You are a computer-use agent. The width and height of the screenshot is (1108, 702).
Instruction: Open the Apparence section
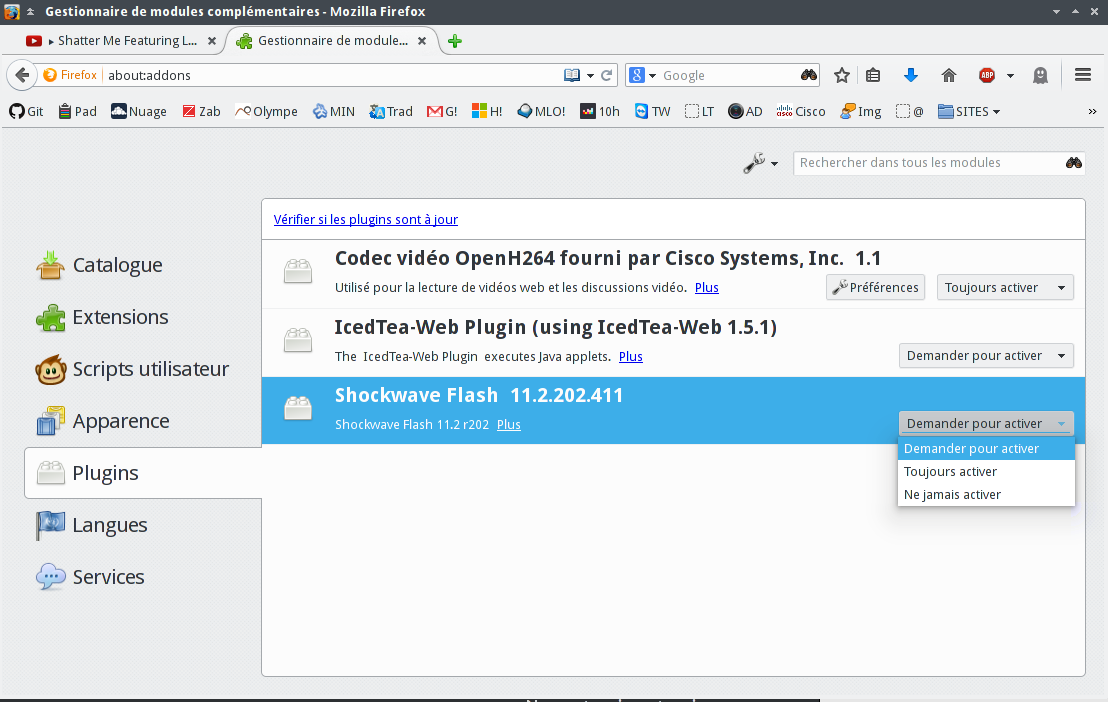tap(103, 421)
